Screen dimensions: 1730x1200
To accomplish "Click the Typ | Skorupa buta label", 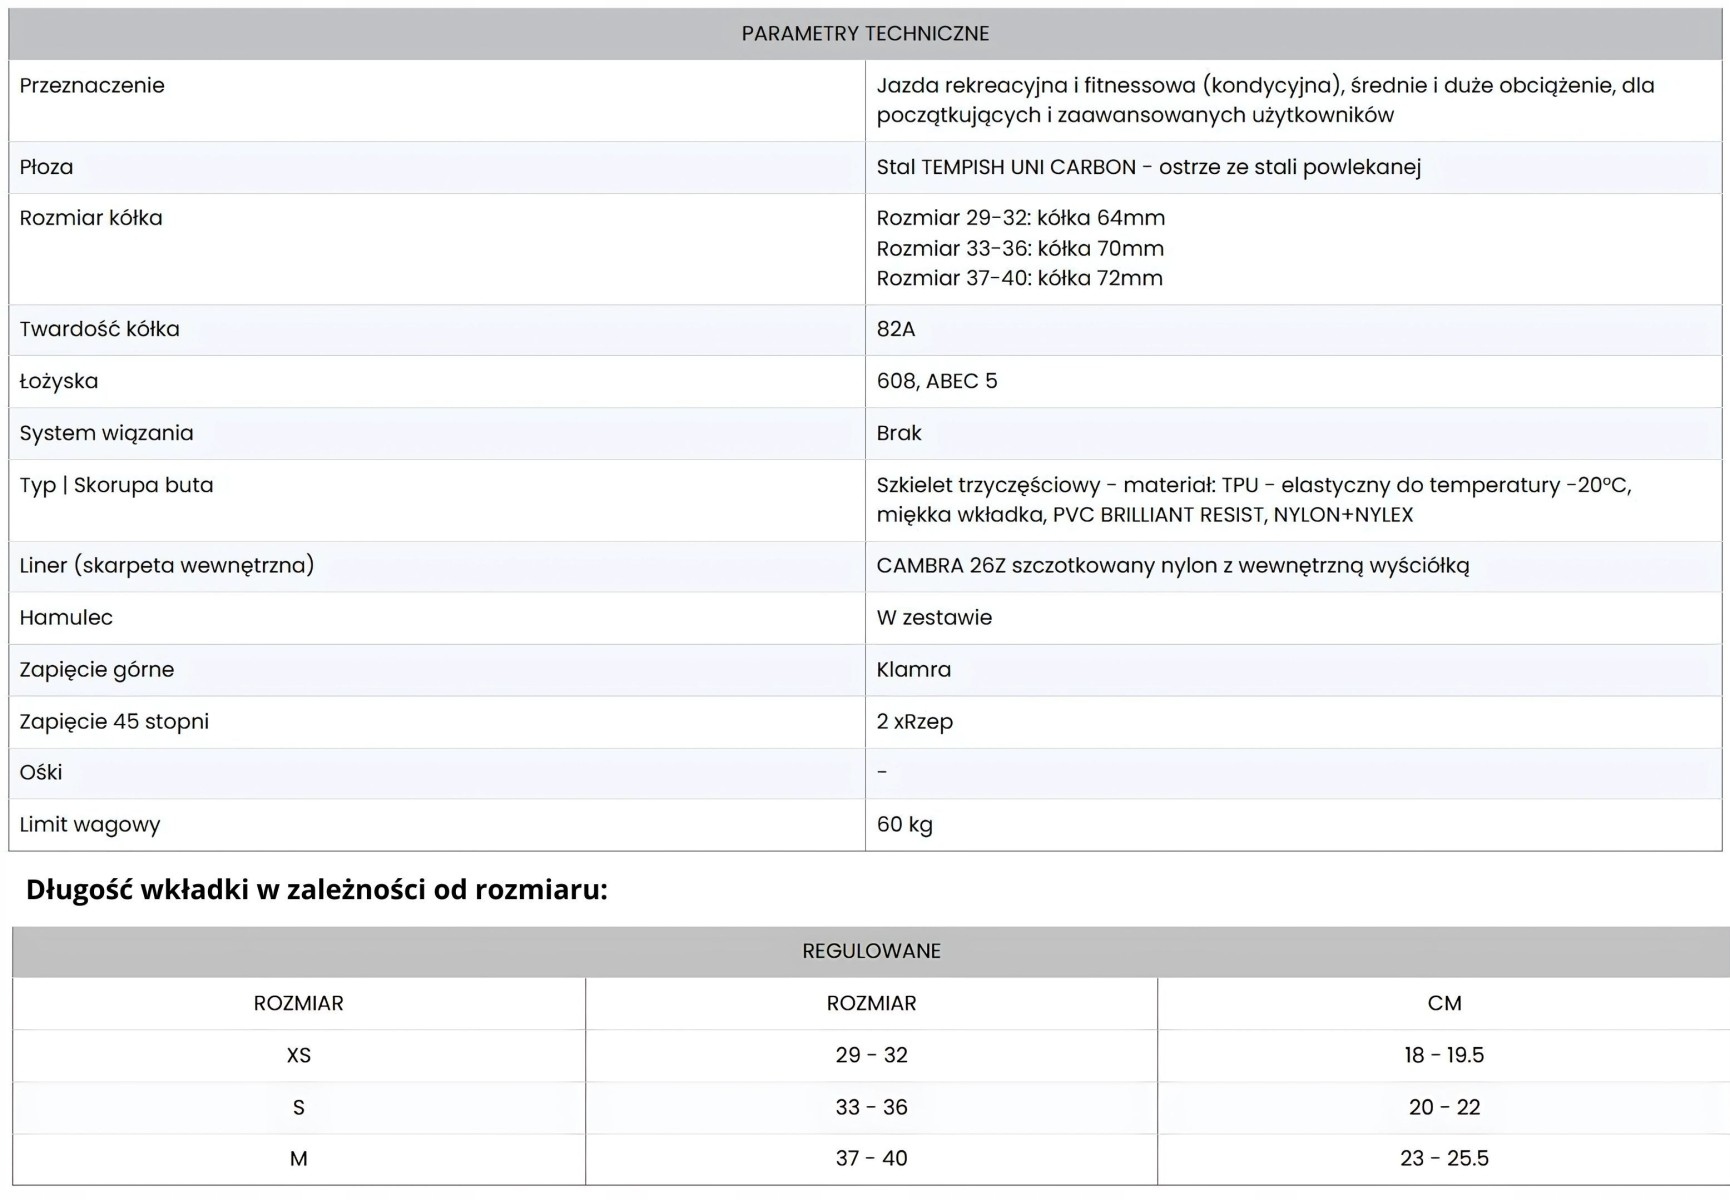I will pyautogui.click(x=117, y=485).
